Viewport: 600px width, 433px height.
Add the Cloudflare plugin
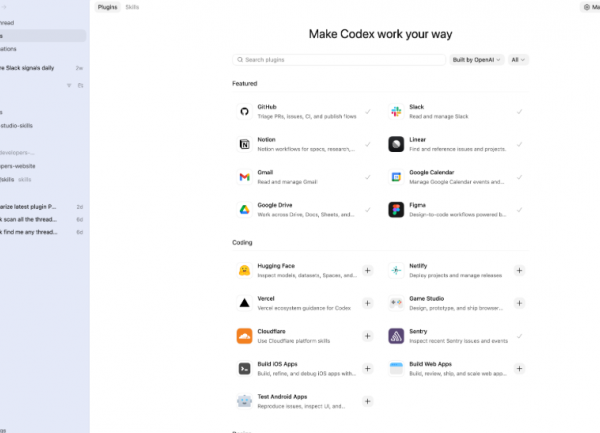(367, 336)
